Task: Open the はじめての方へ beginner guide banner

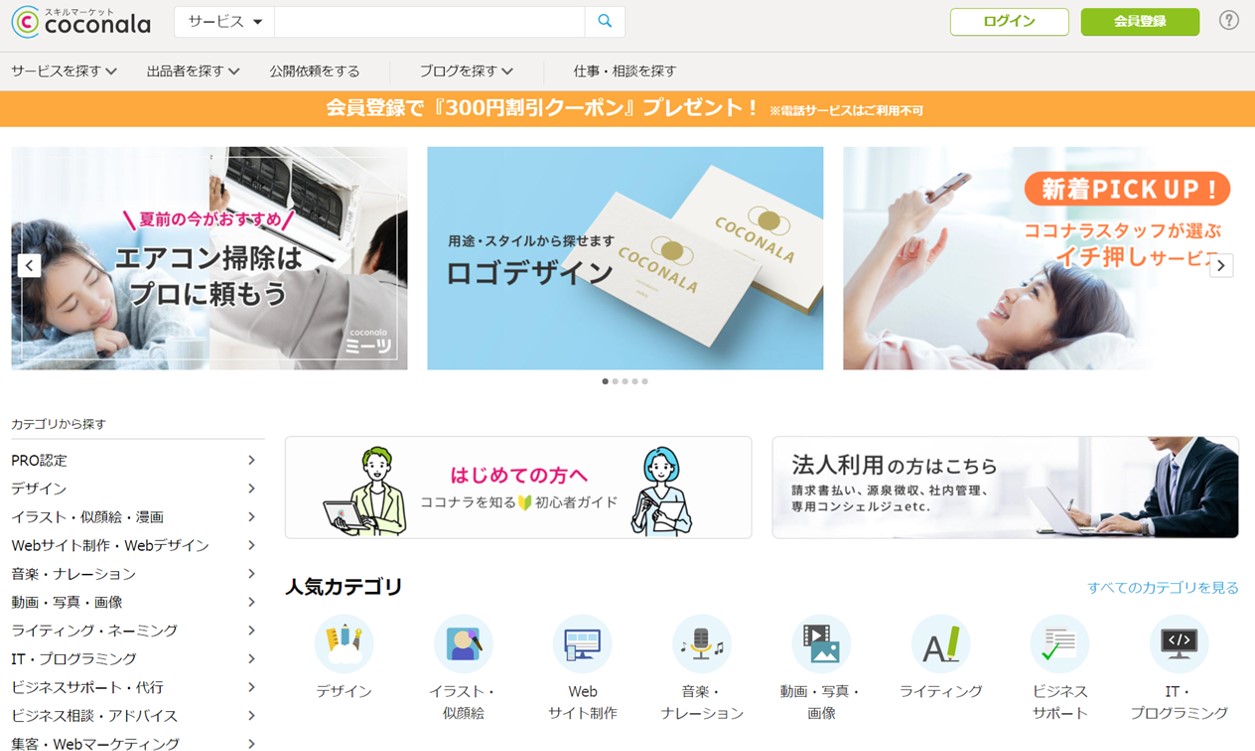Action: (518, 487)
